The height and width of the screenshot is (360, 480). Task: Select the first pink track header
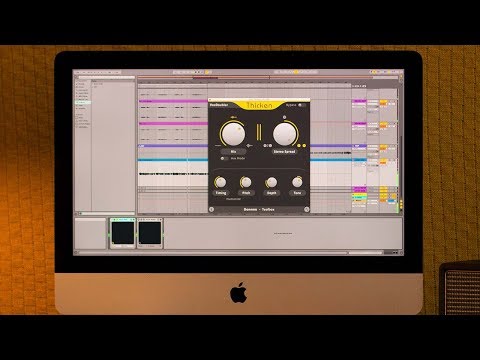click(359, 101)
